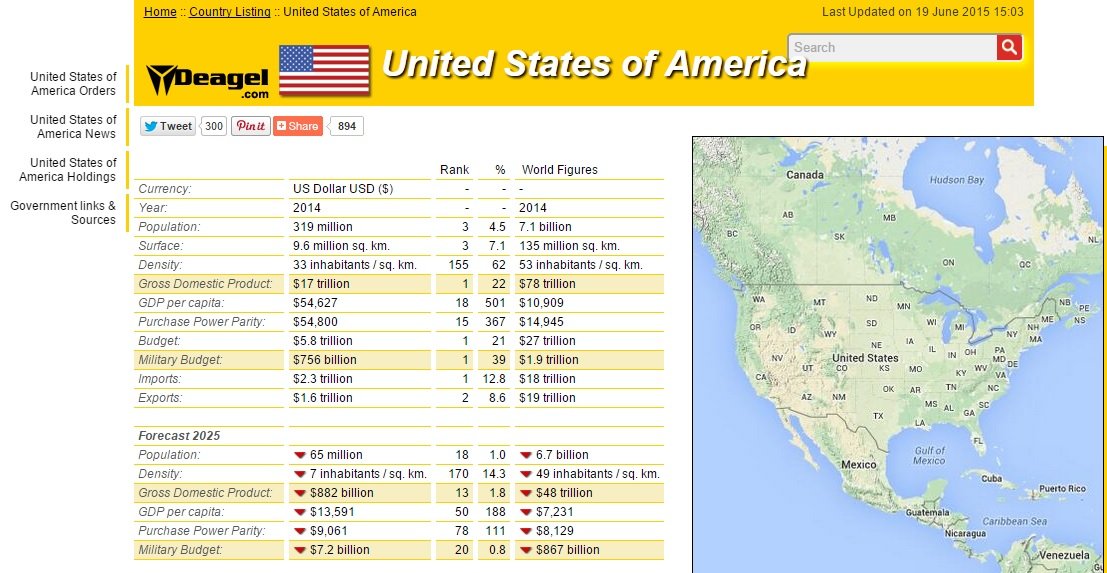The width and height of the screenshot is (1107, 573).
Task: Click Hudson Bay on the map
Action: (957, 180)
